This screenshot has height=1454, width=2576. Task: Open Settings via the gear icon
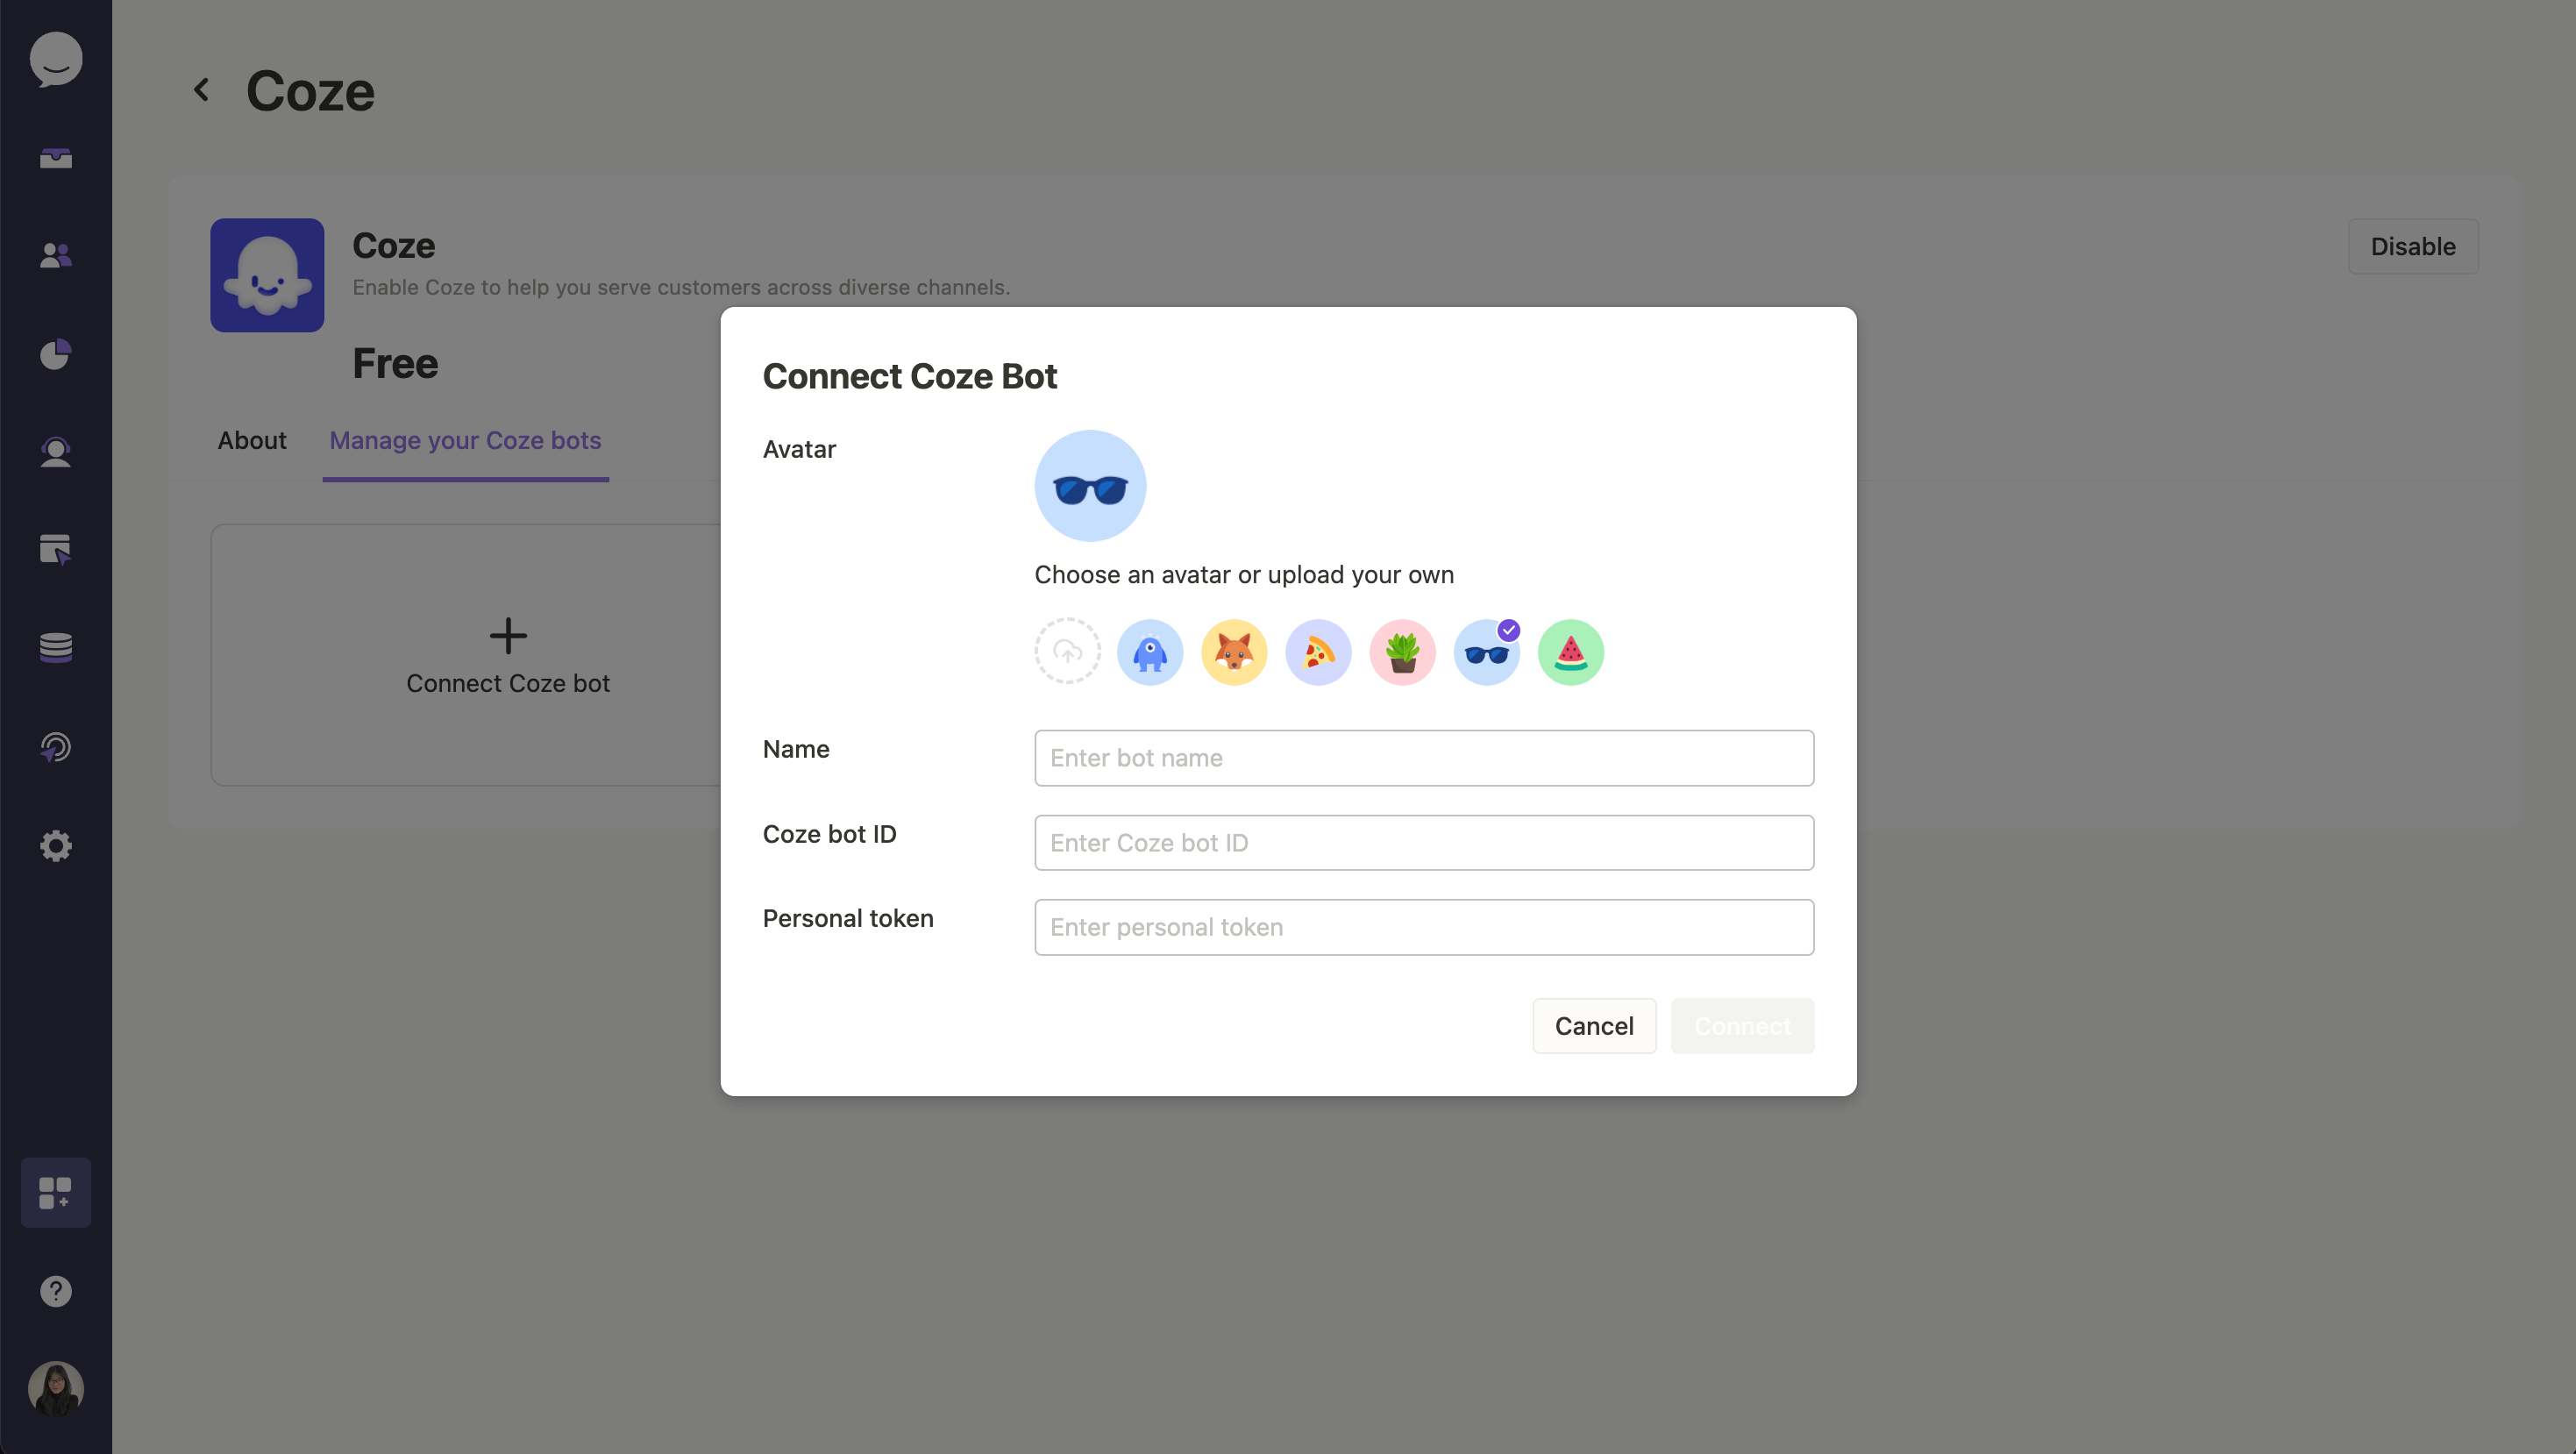55,846
